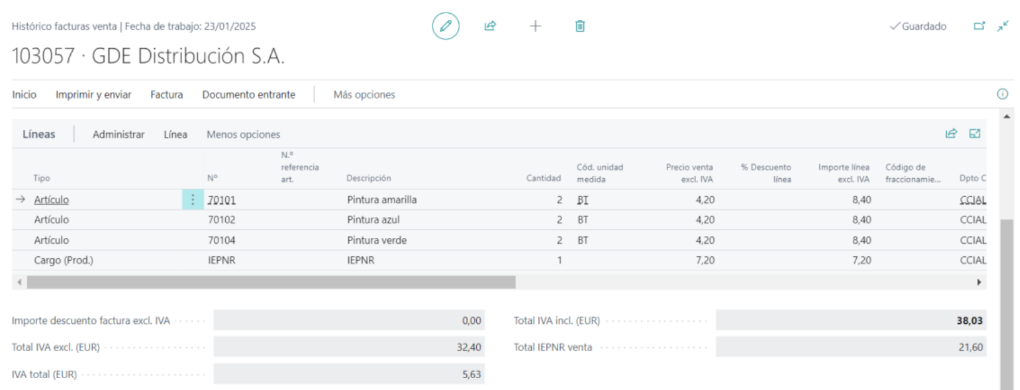Click the share icon in page header

[x=490, y=27]
